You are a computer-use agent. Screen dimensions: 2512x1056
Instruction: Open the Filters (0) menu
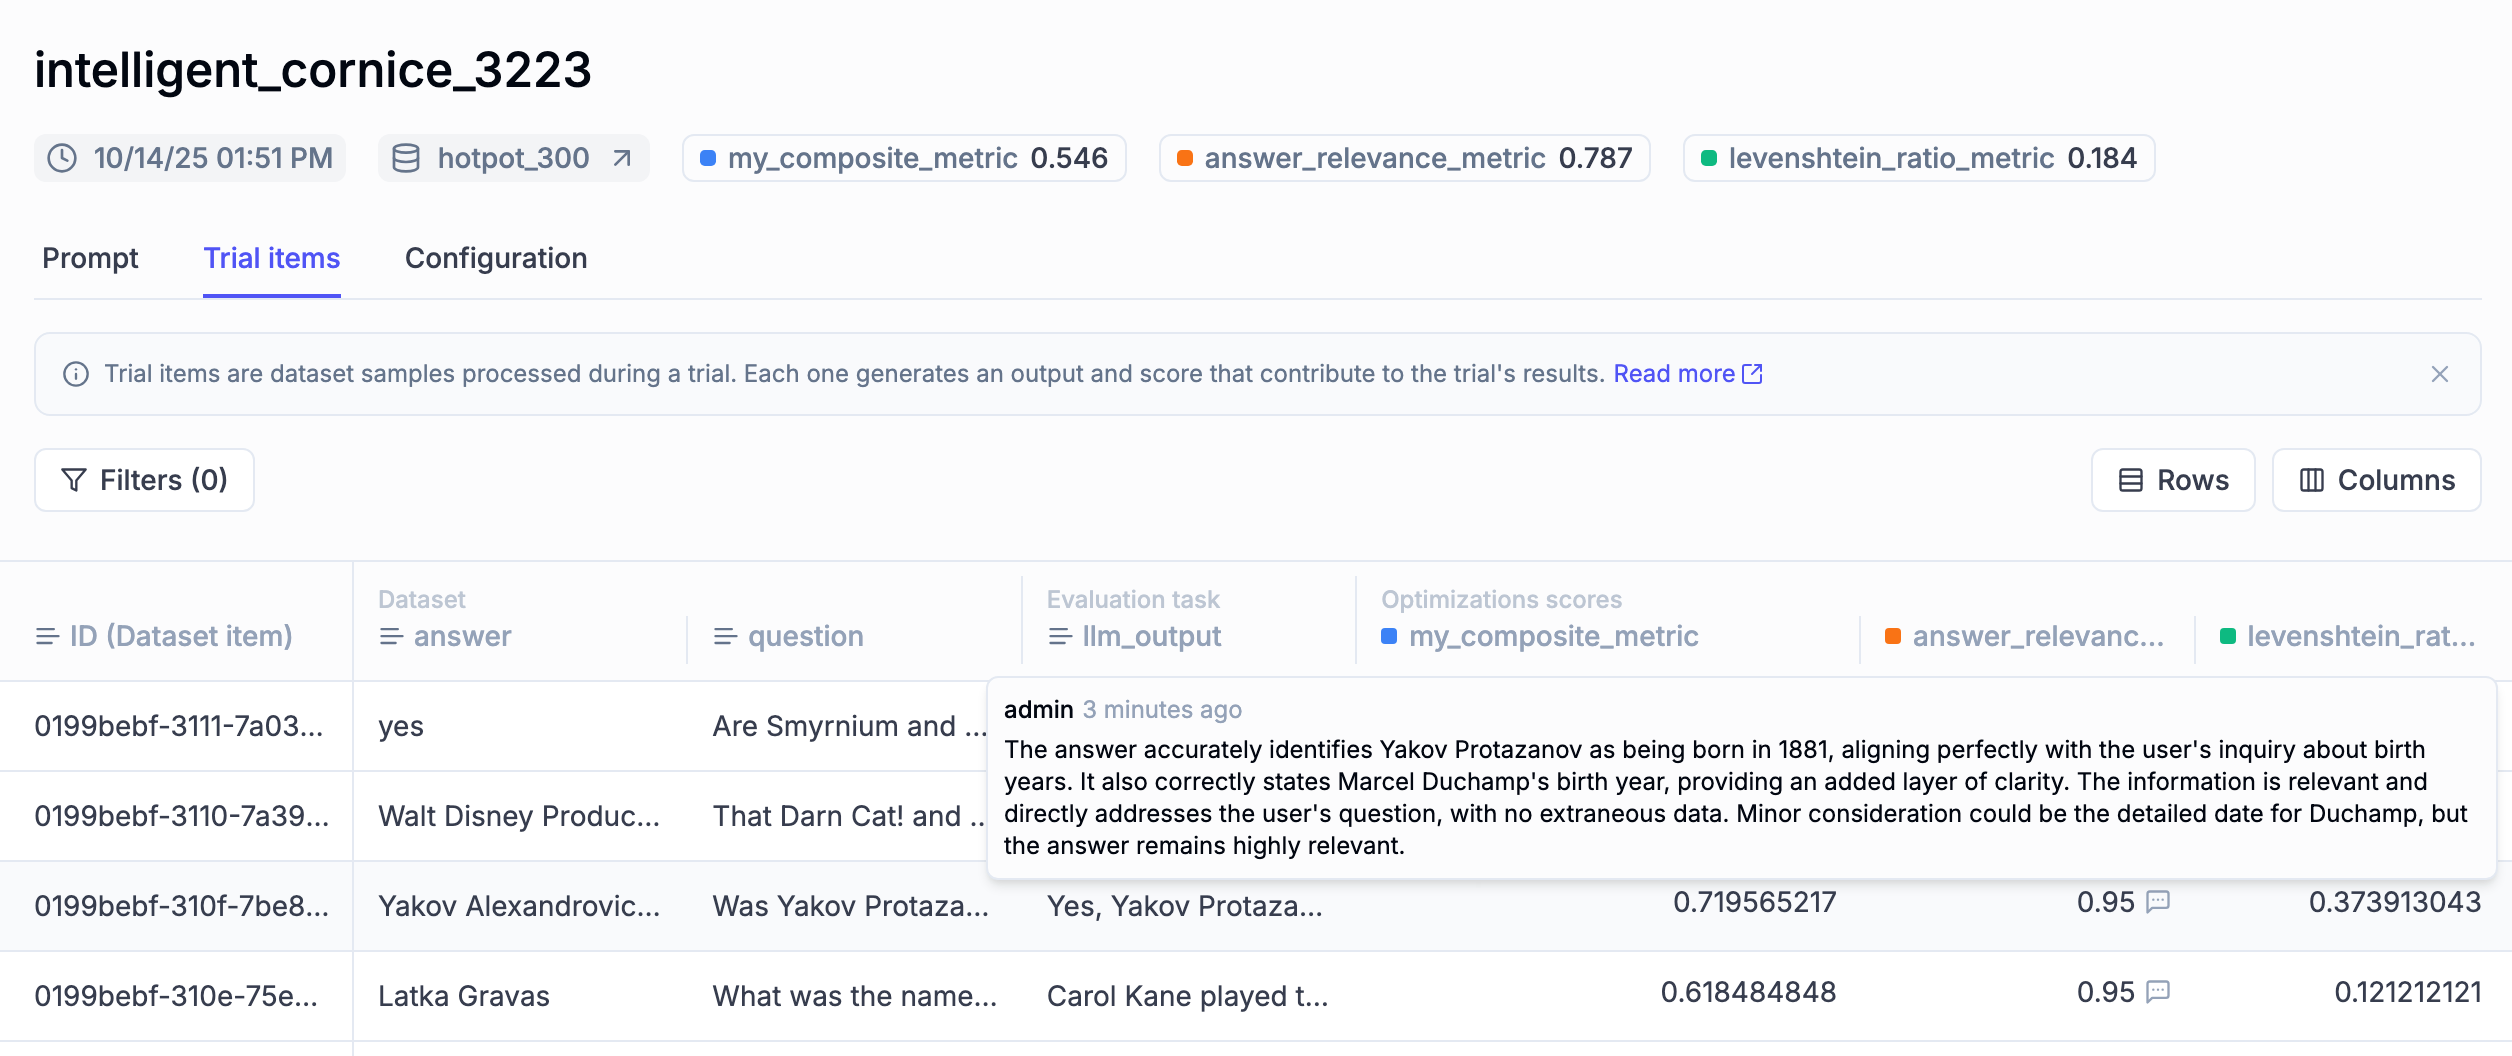[145, 480]
